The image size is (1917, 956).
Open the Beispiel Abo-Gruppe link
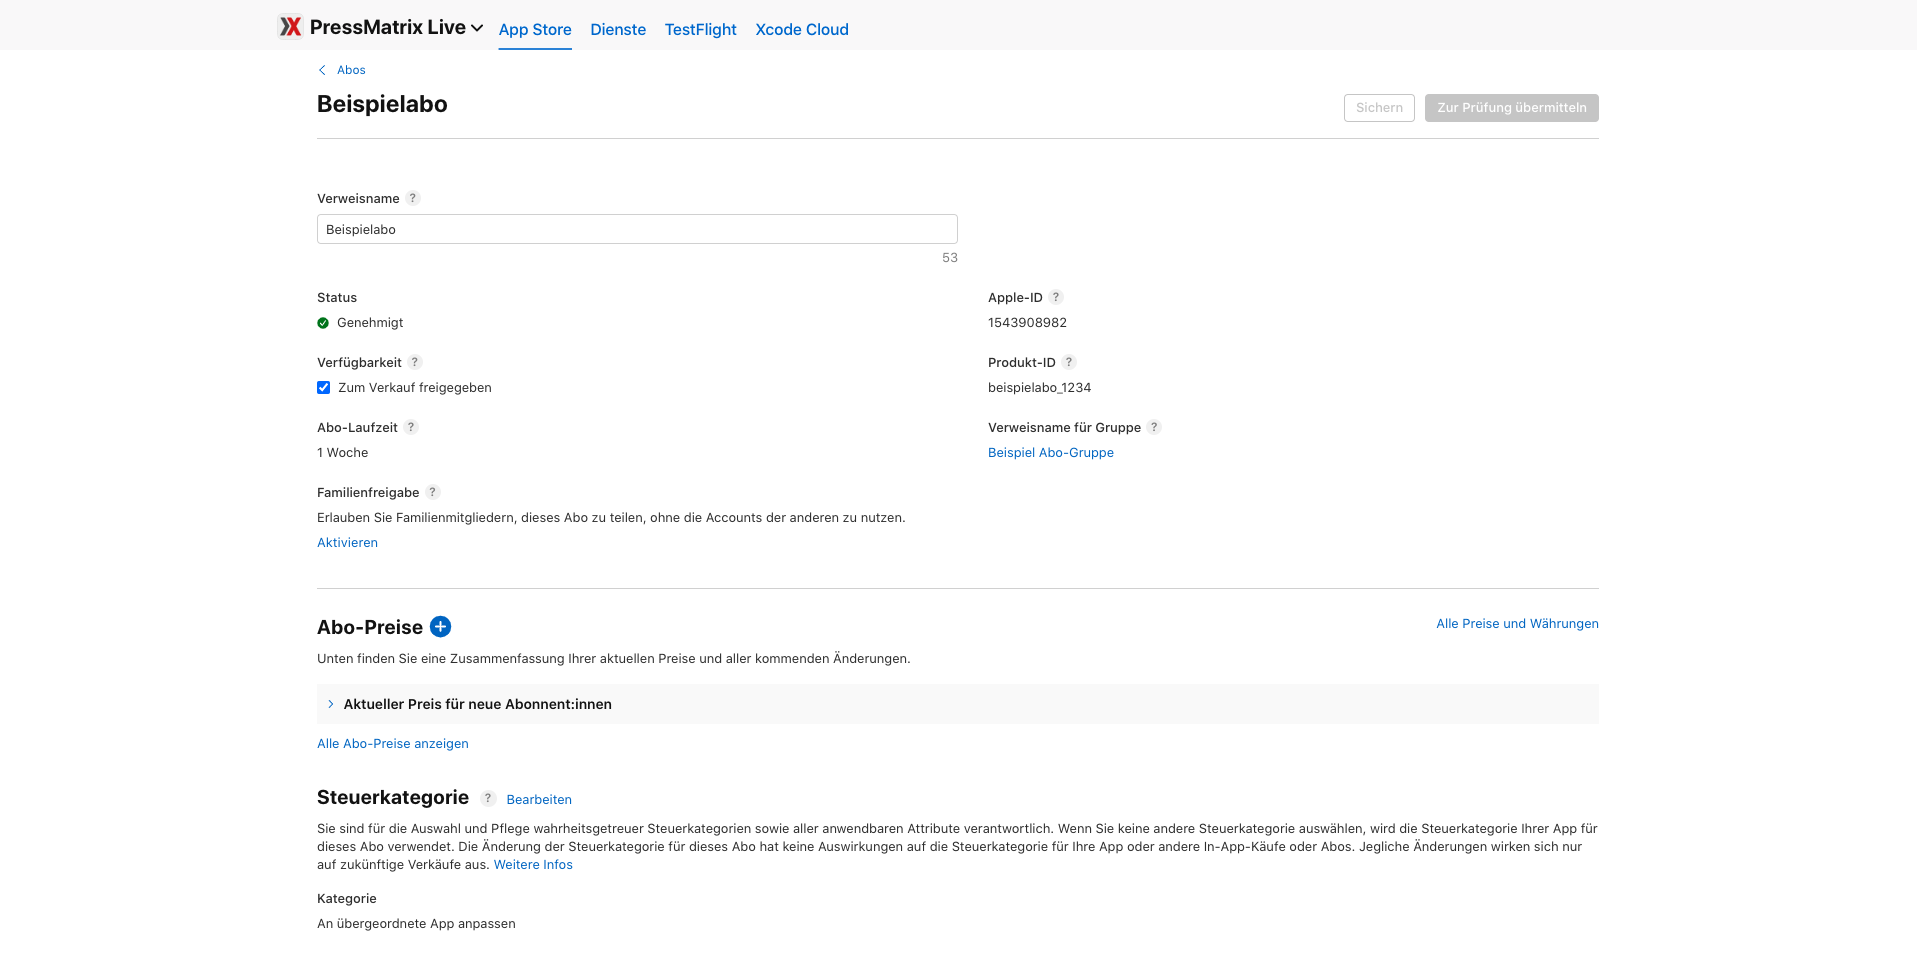[x=1051, y=453]
